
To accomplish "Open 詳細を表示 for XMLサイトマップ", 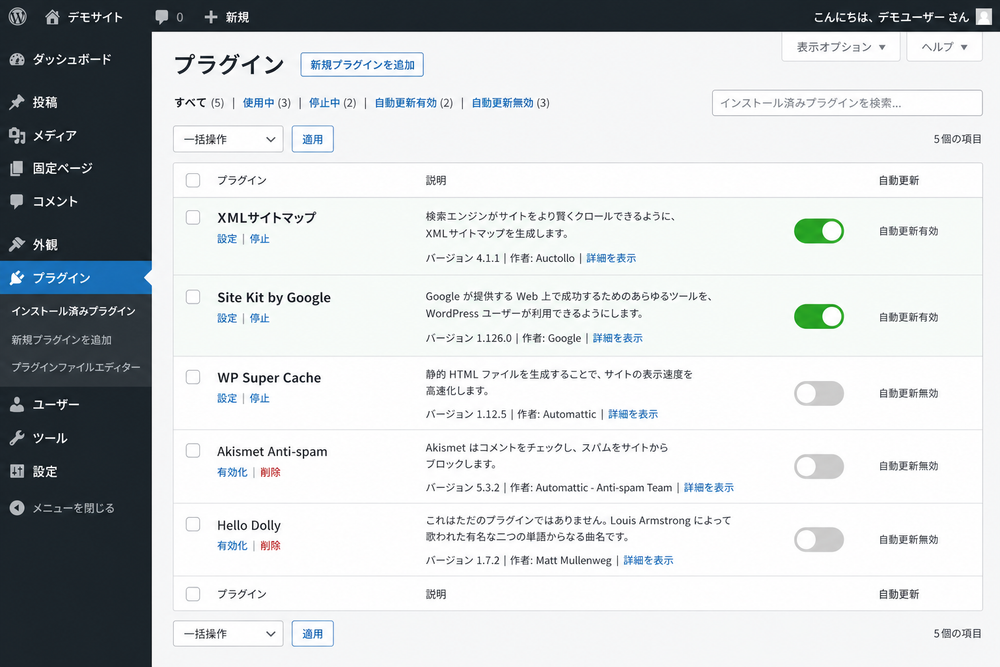I will [x=611, y=258].
